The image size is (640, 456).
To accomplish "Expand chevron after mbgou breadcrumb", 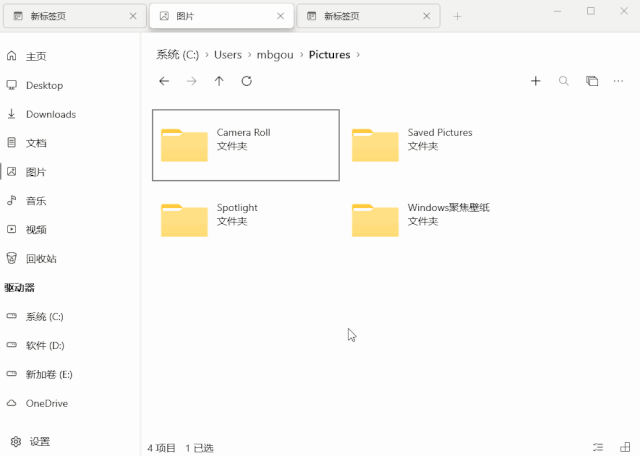I will 301,55.
